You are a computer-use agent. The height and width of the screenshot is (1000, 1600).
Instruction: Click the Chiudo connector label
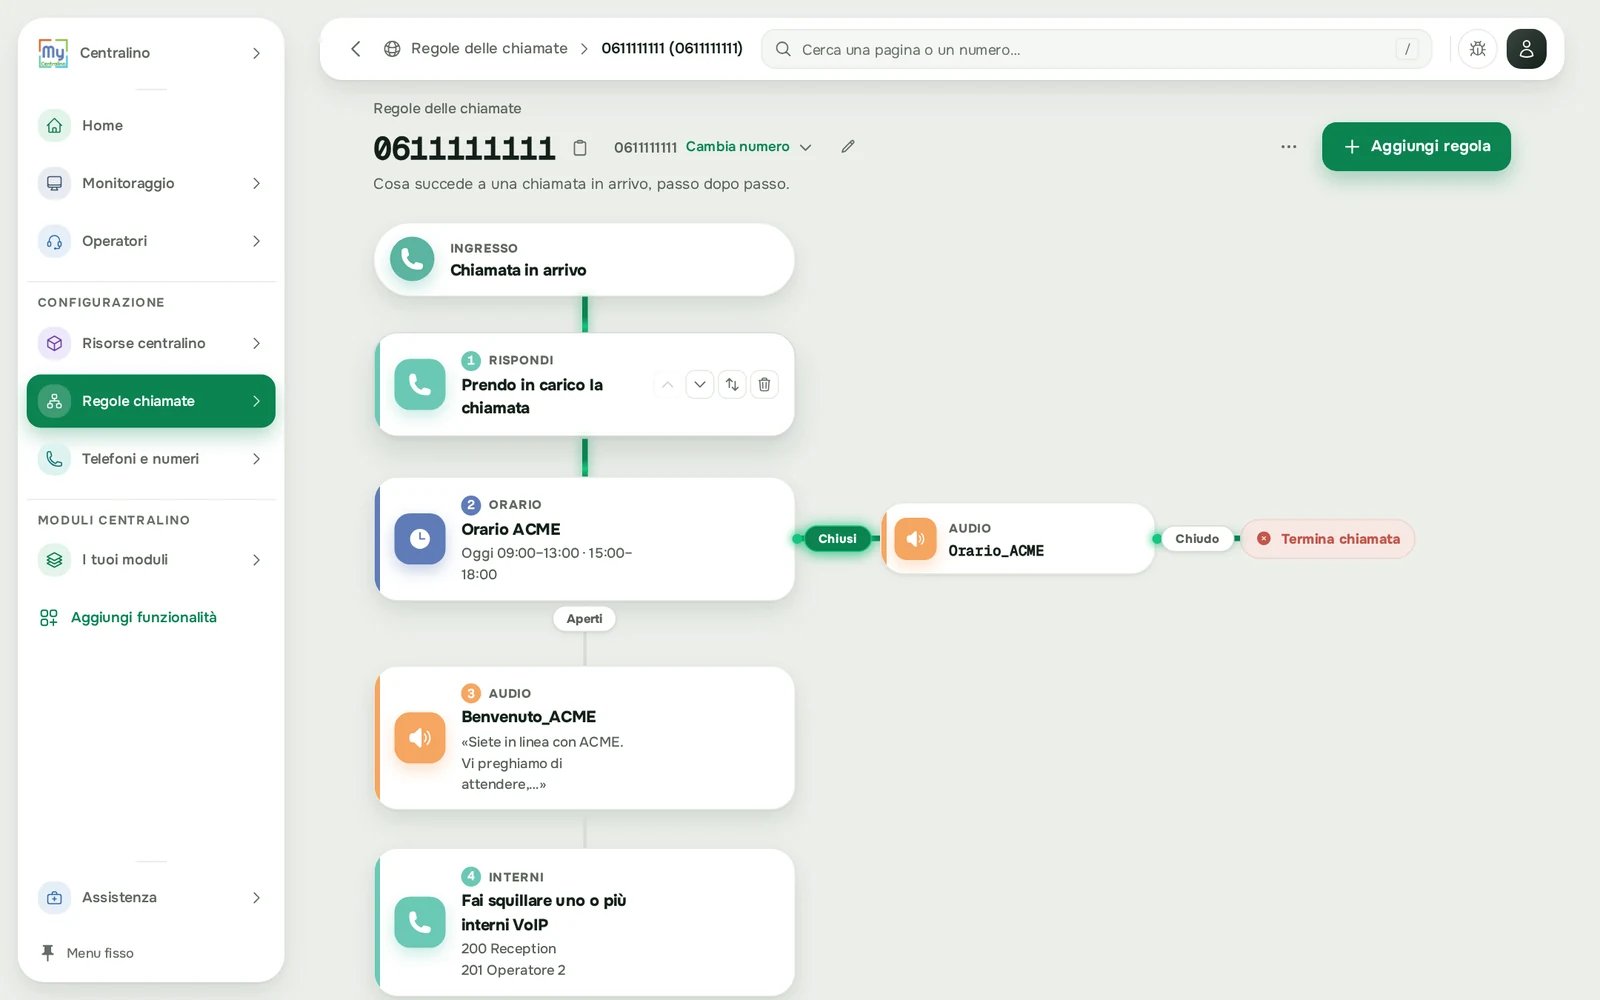(1197, 539)
